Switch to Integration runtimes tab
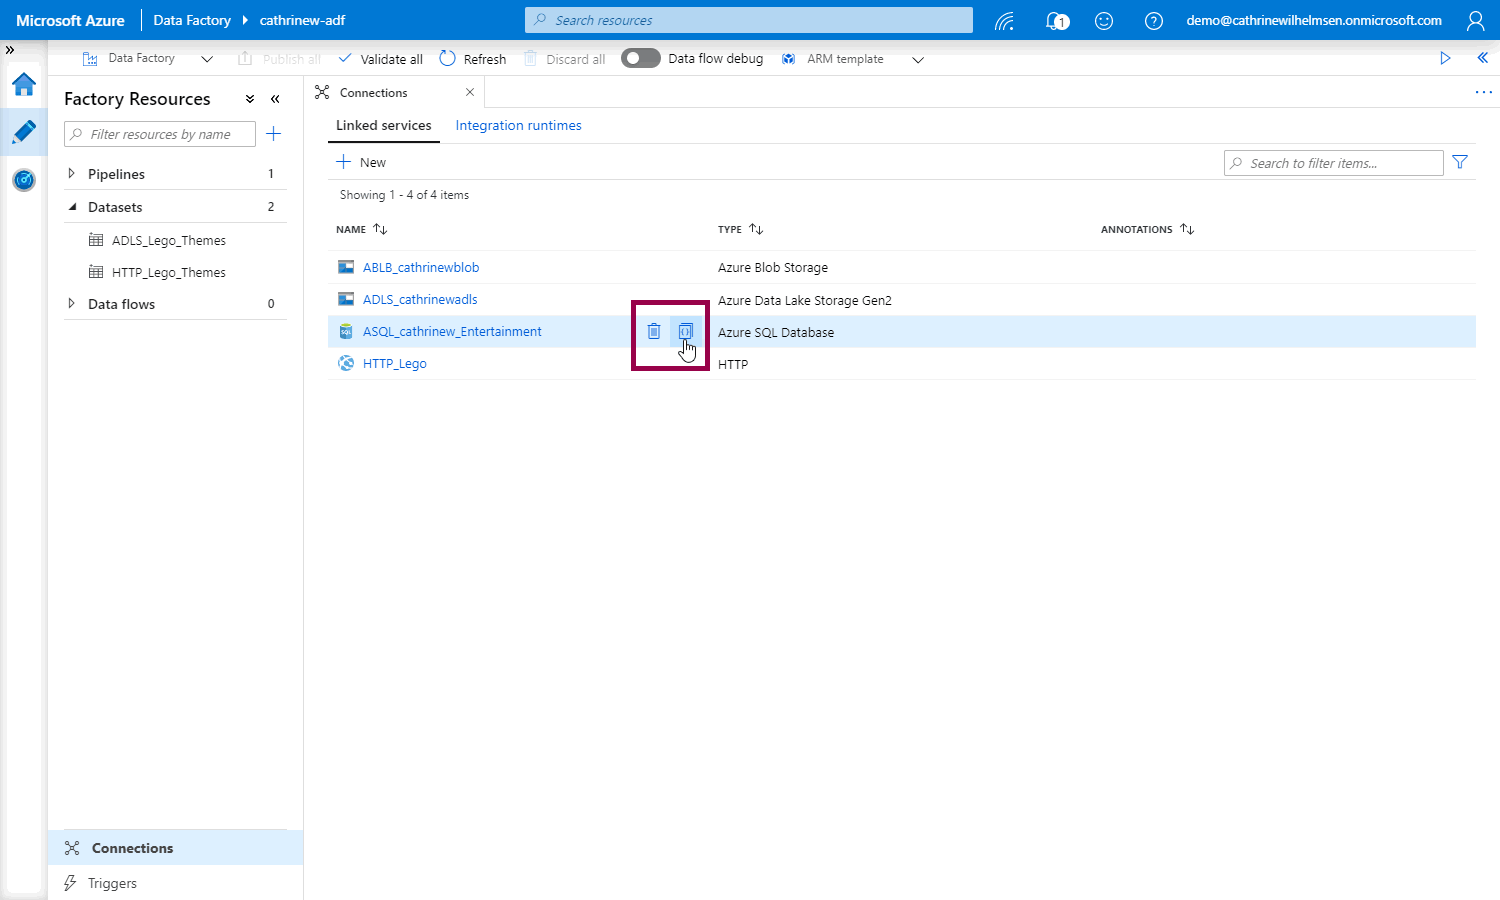Image resolution: width=1500 pixels, height=900 pixels. (x=518, y=125)
